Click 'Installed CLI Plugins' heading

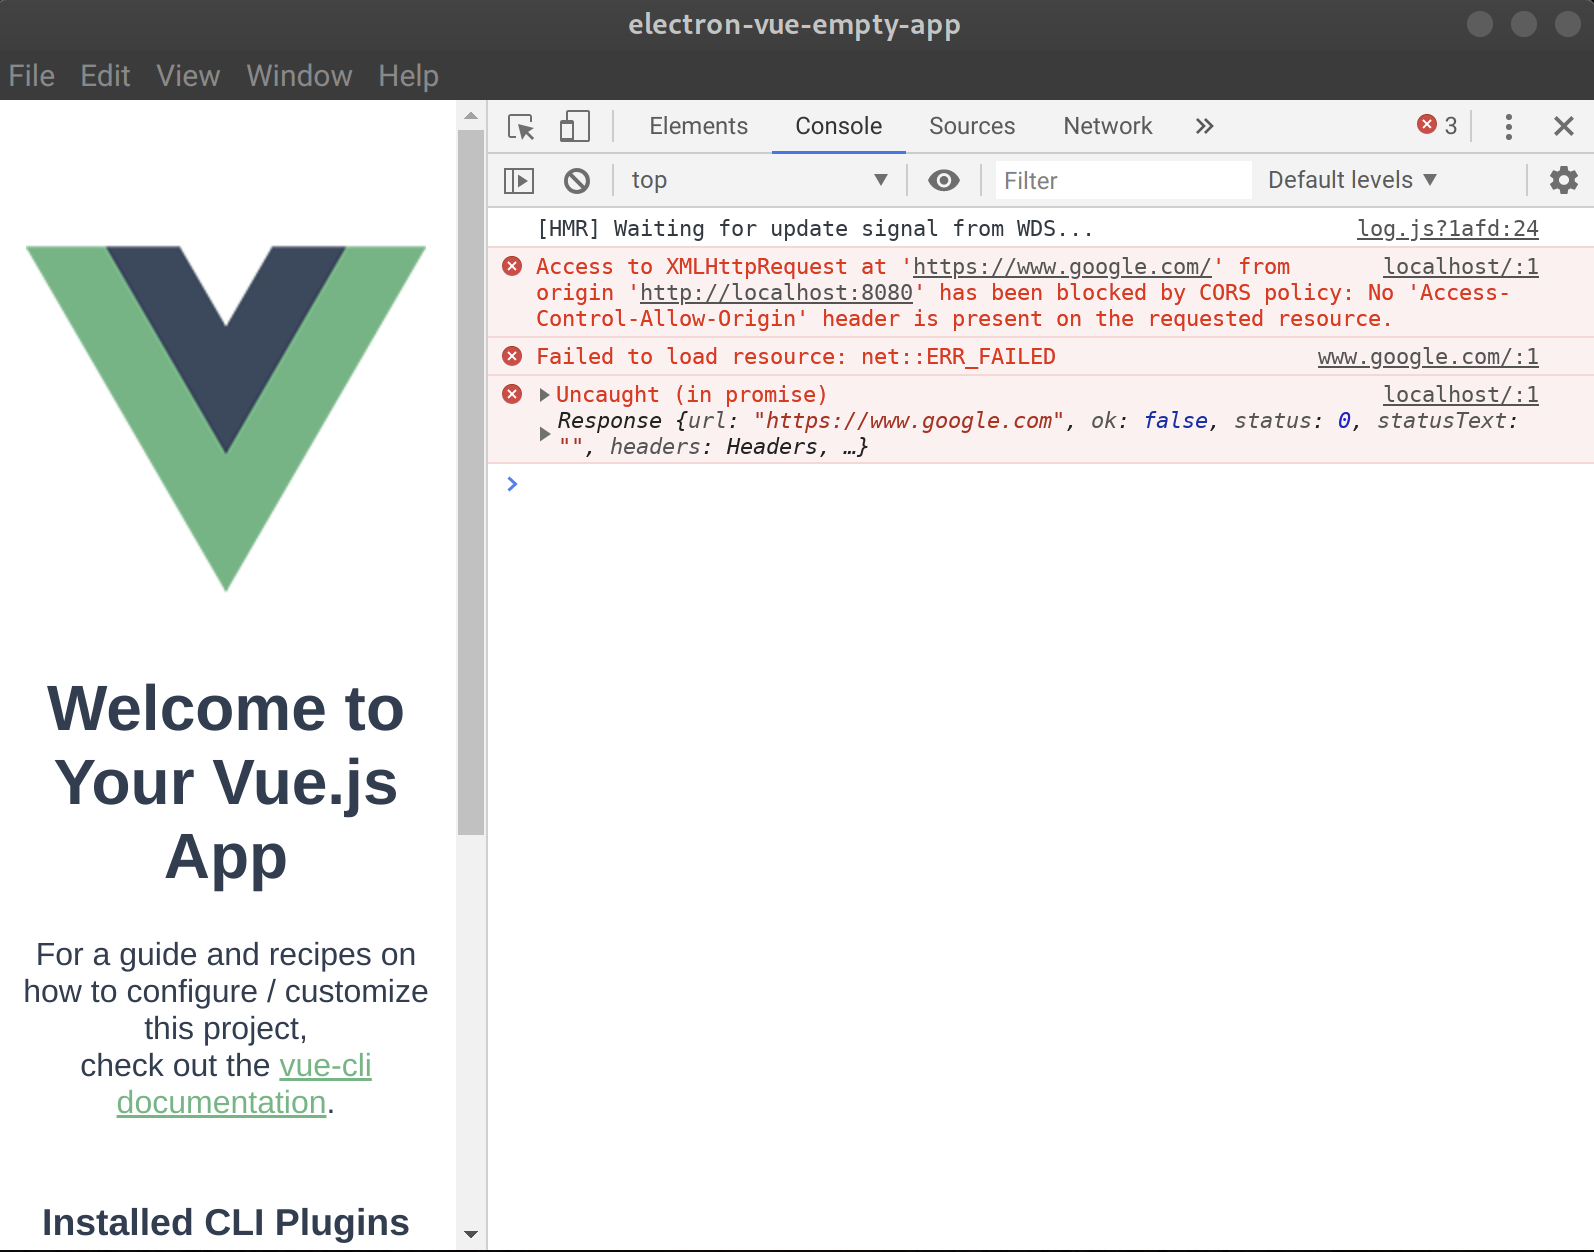pos(226,1222)
